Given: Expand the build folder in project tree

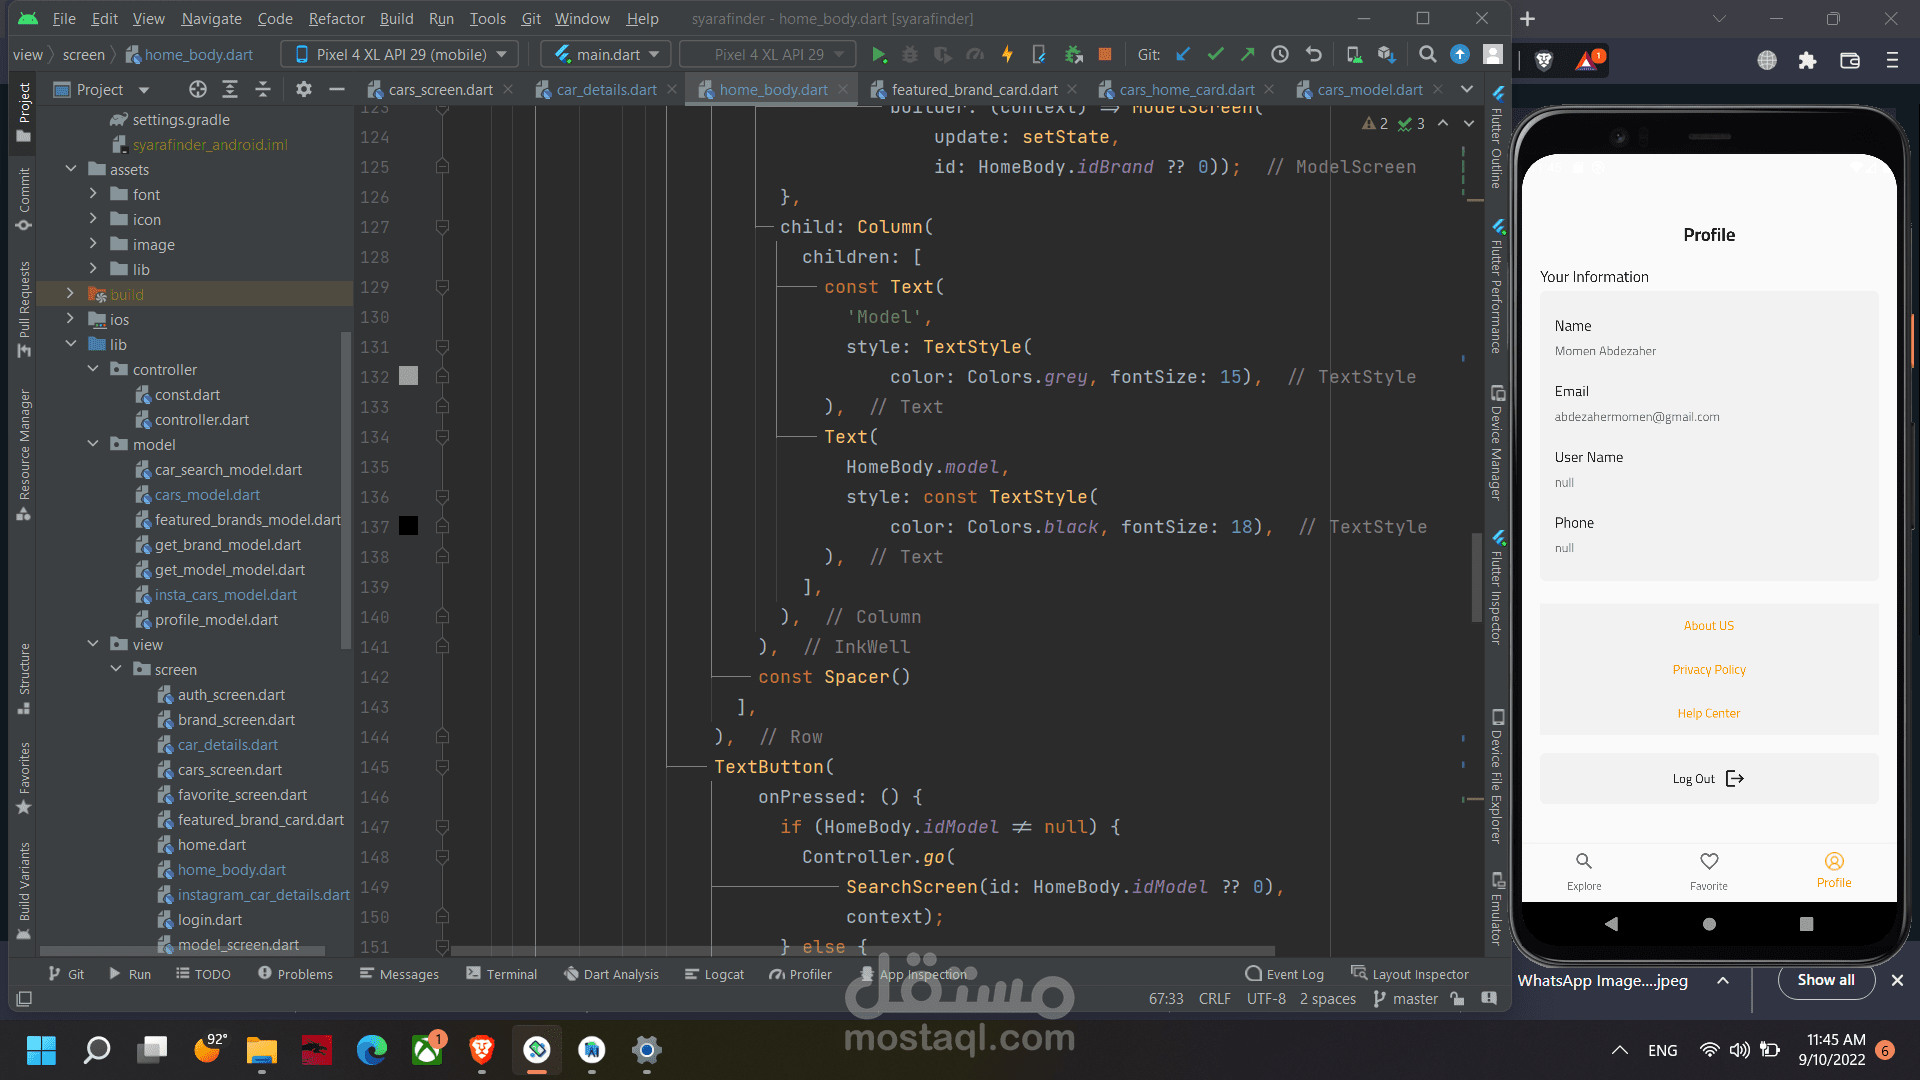Looking at the screenshot, I should pos(70,294).
